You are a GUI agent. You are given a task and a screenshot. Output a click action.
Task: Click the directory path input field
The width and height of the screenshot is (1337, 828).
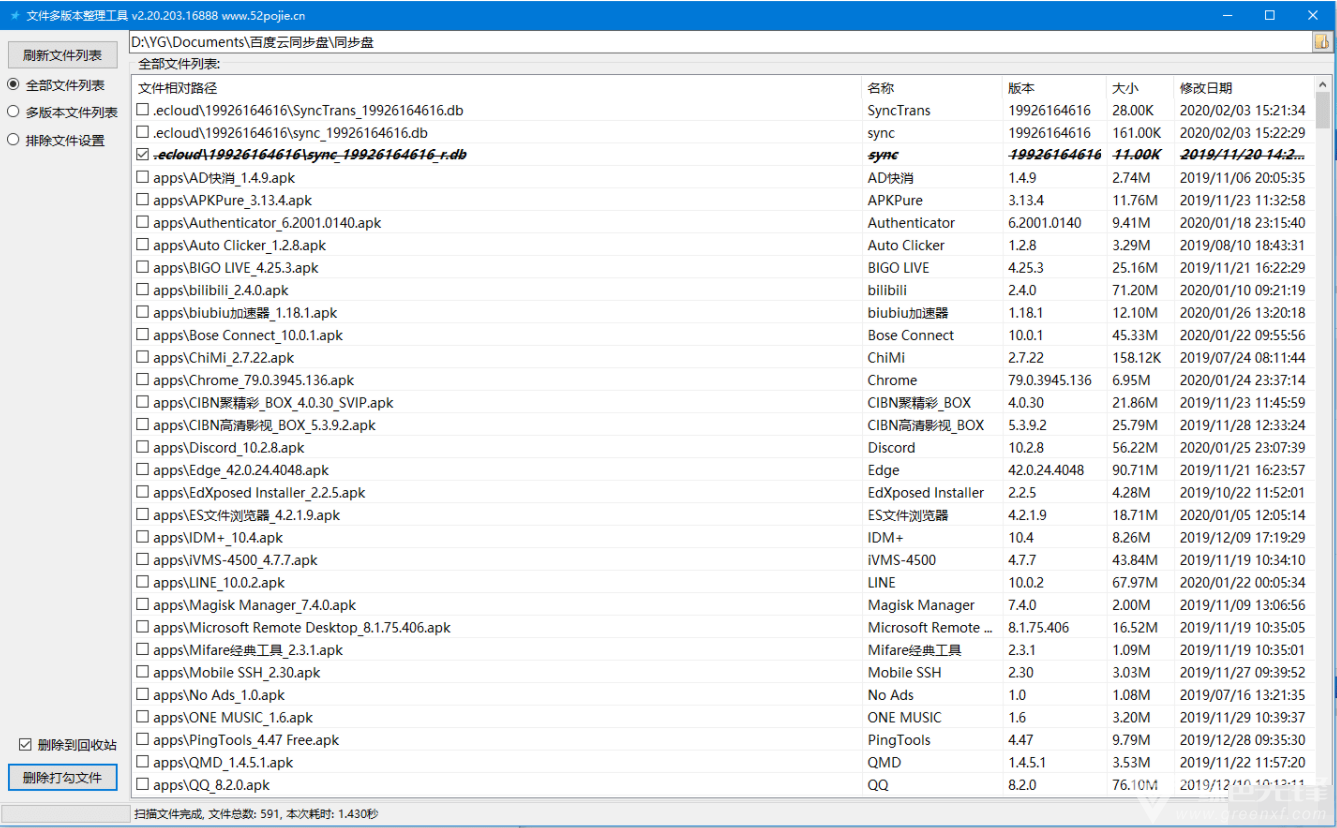pos(721,42)
